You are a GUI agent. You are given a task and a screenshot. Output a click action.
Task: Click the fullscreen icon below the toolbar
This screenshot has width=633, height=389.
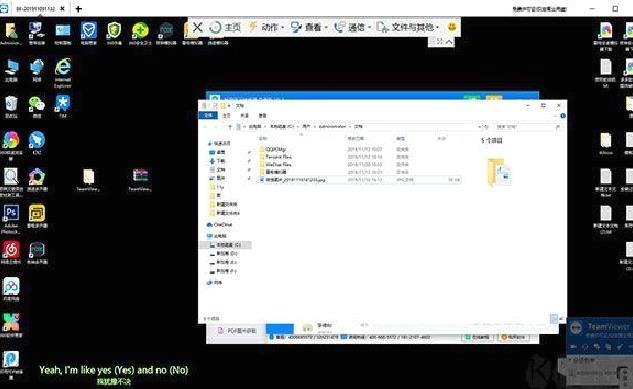point(440,41)
